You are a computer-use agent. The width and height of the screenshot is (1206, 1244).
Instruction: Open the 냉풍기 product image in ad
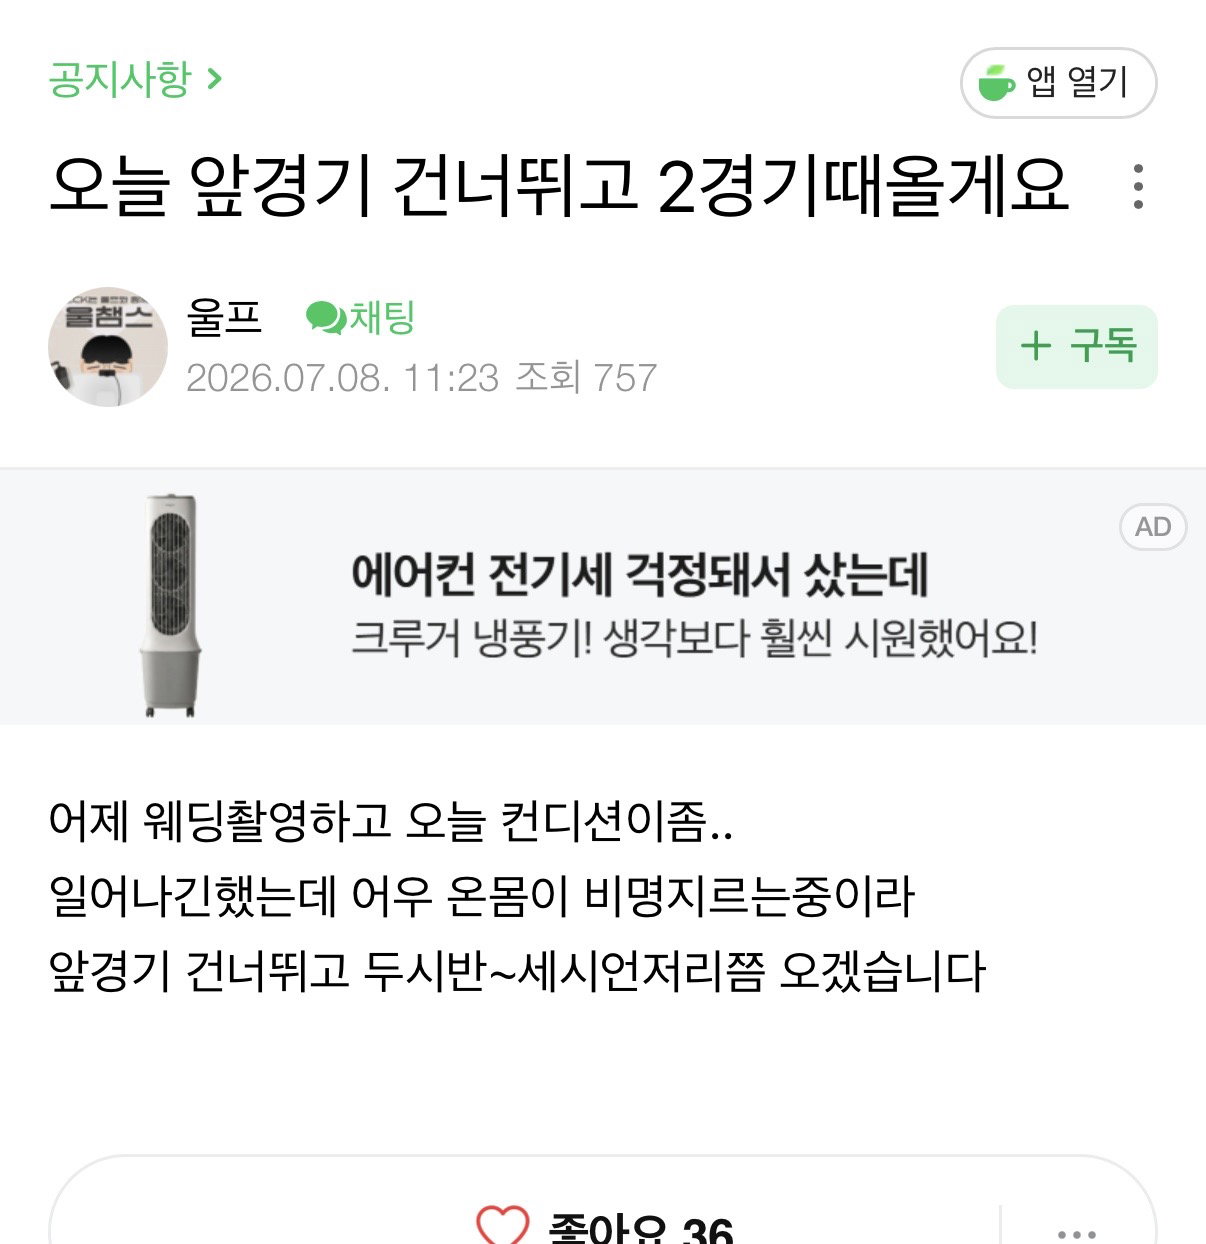[171, 604]
